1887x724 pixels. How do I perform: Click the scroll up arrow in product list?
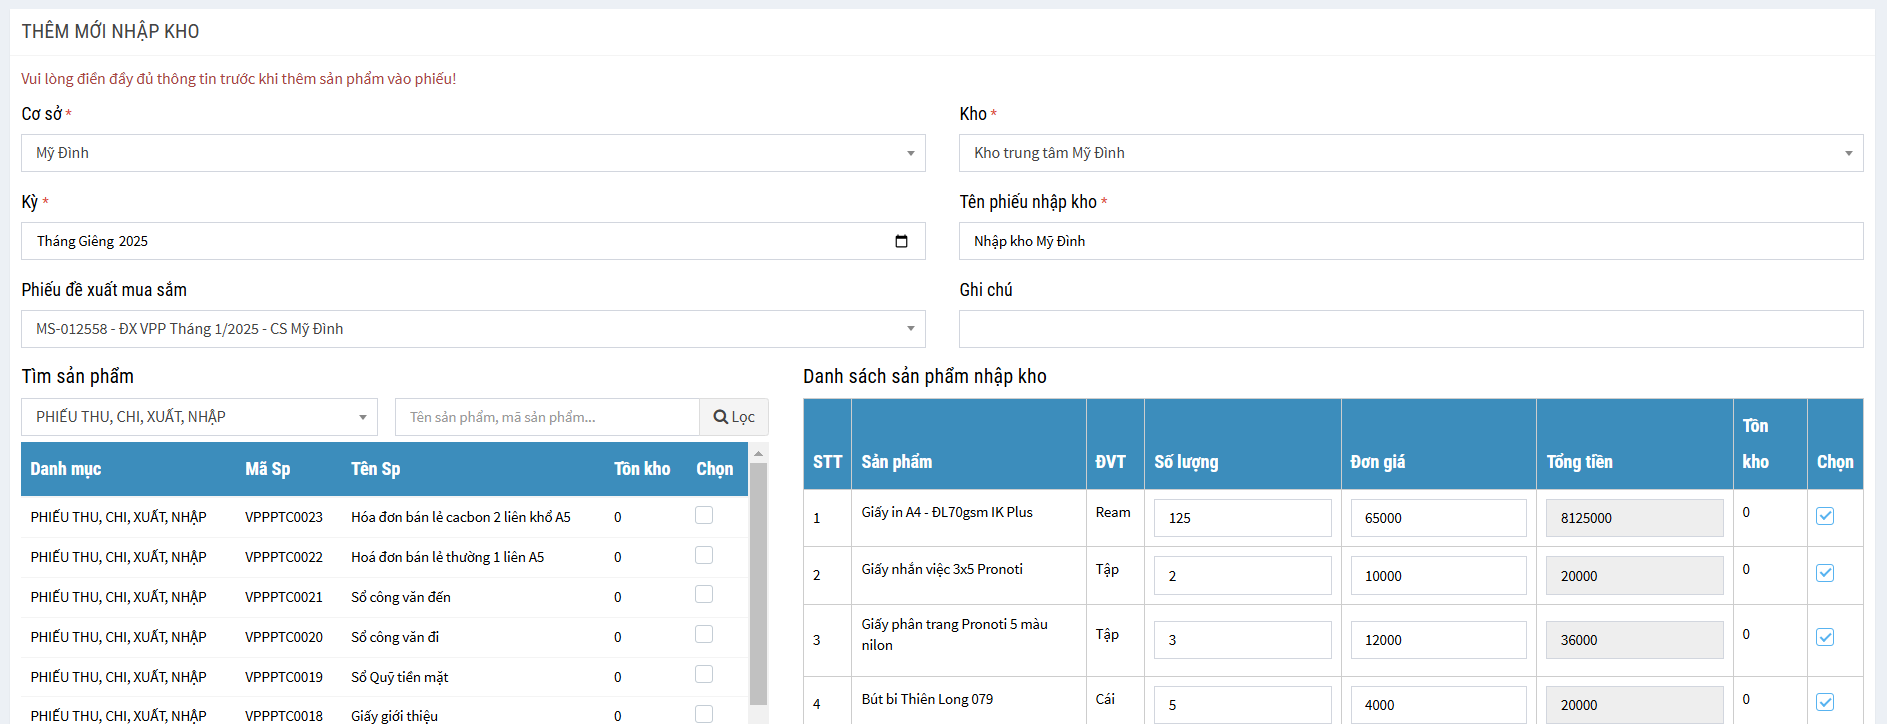pyautogui.click(x=758, y=453)
